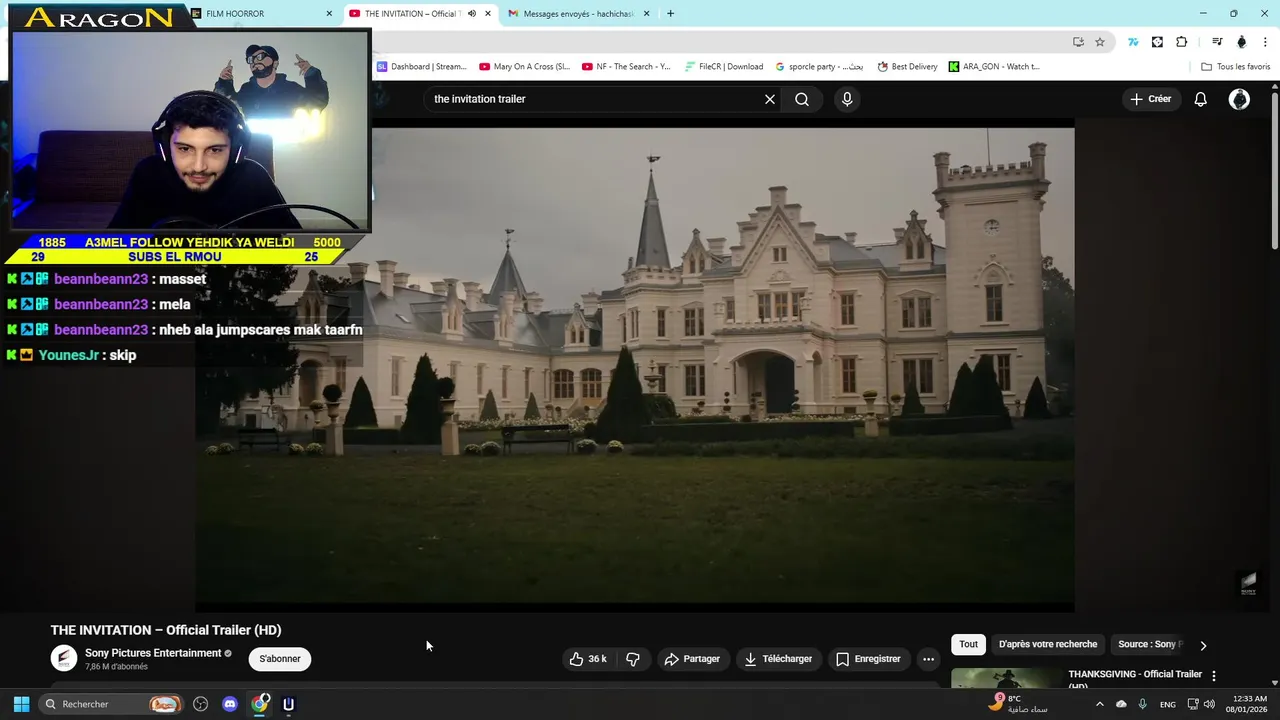Image resolution: width=1280 pixels, height=720 pixels.
Task: Open the media controls icon in Chrome toolbar
Action: click(x=1217, y=42)
